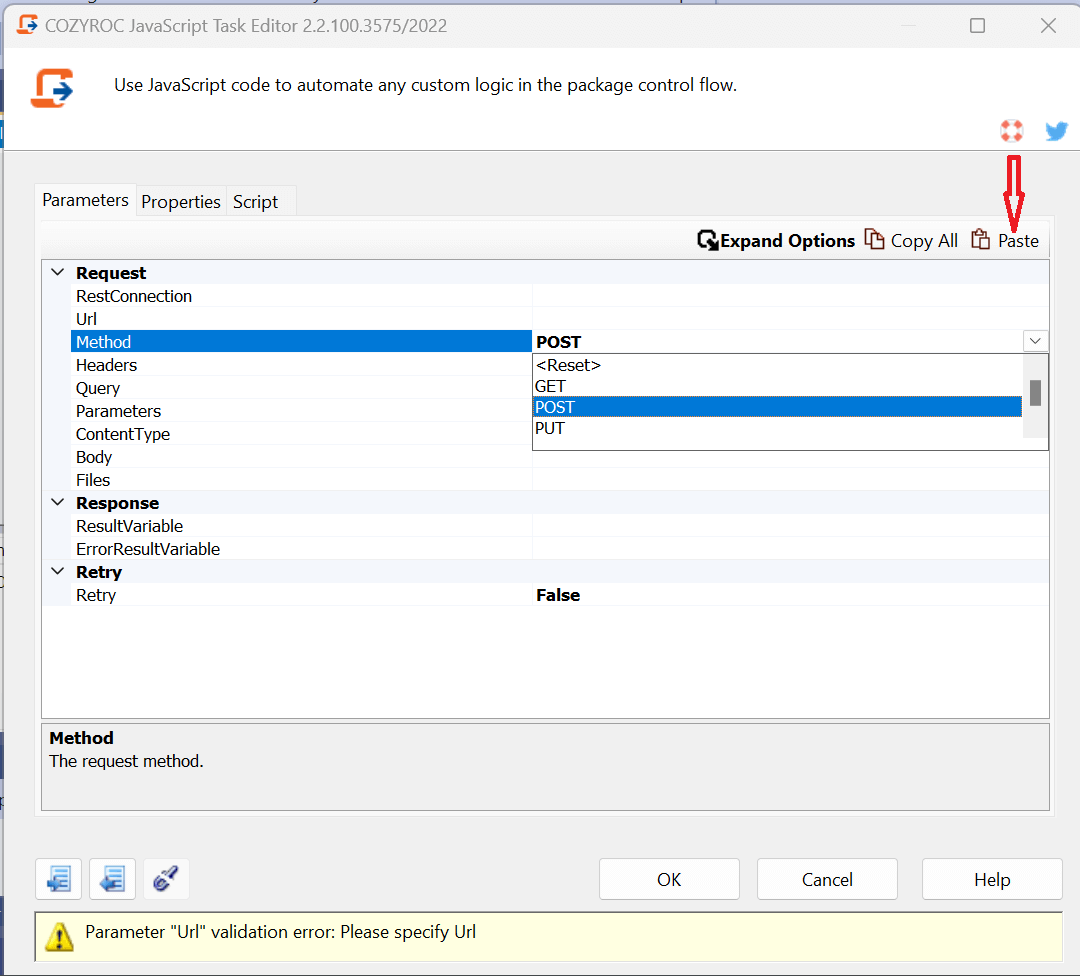This screenshot has width=1080, height=976.
Task: Click the first import icon at bottom-left
Action: (59, 879)
